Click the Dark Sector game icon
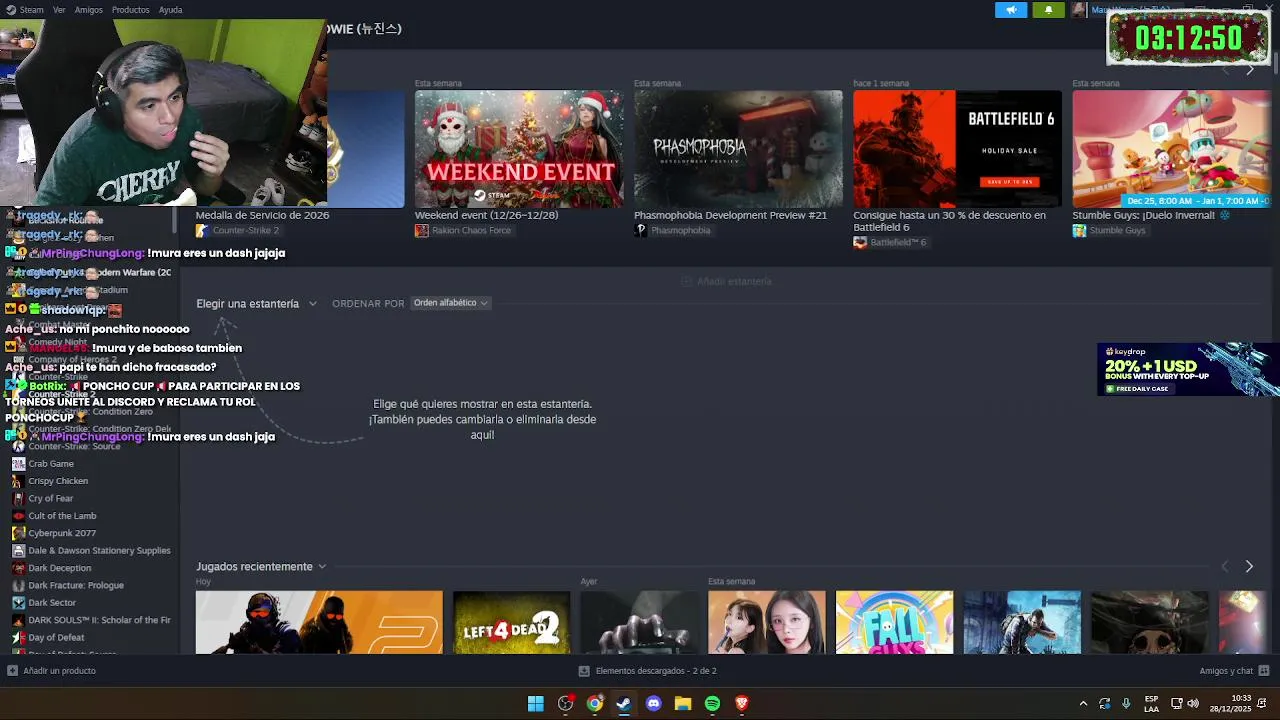 (18, 603)
